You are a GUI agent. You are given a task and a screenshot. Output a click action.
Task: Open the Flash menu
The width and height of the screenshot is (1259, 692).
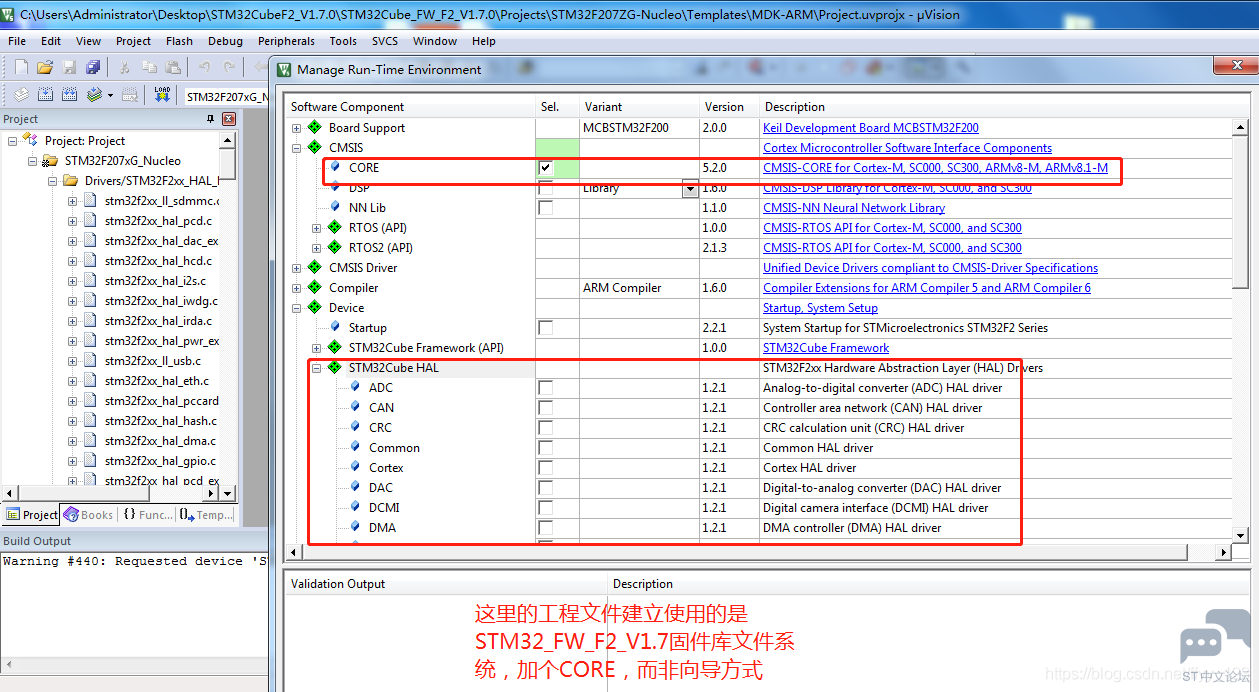coord(180,41)
